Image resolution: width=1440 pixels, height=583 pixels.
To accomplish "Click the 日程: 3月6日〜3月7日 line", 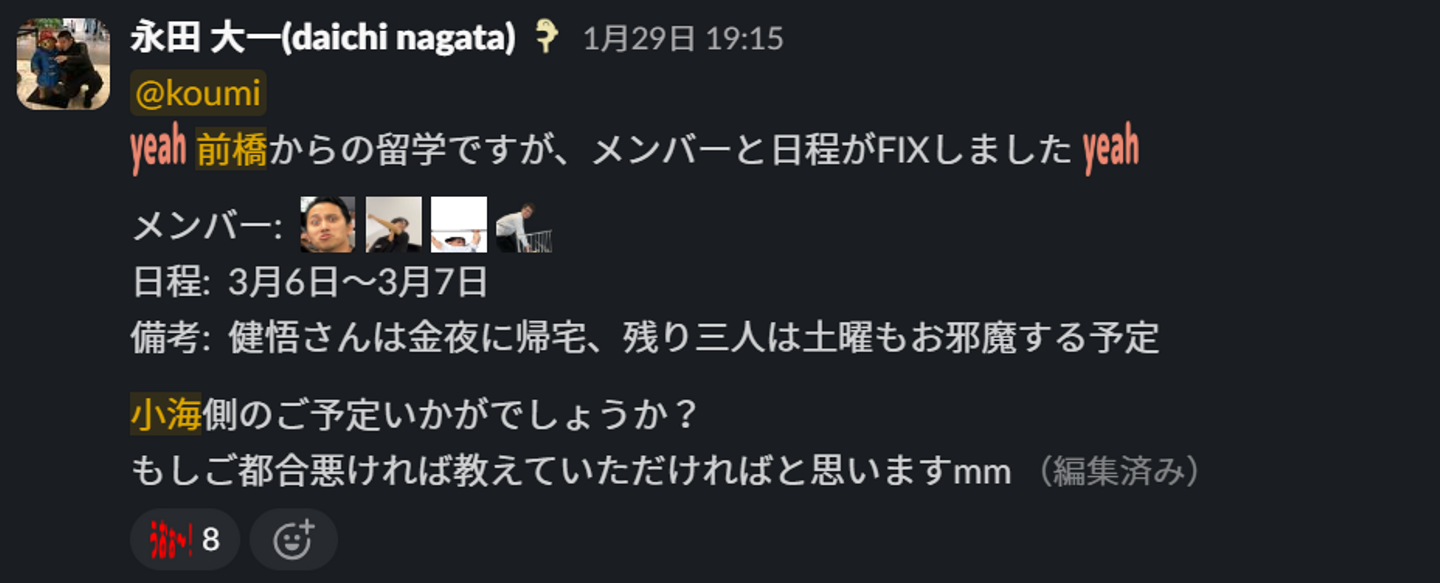I will pyautogui.click(x=310, y=282).
